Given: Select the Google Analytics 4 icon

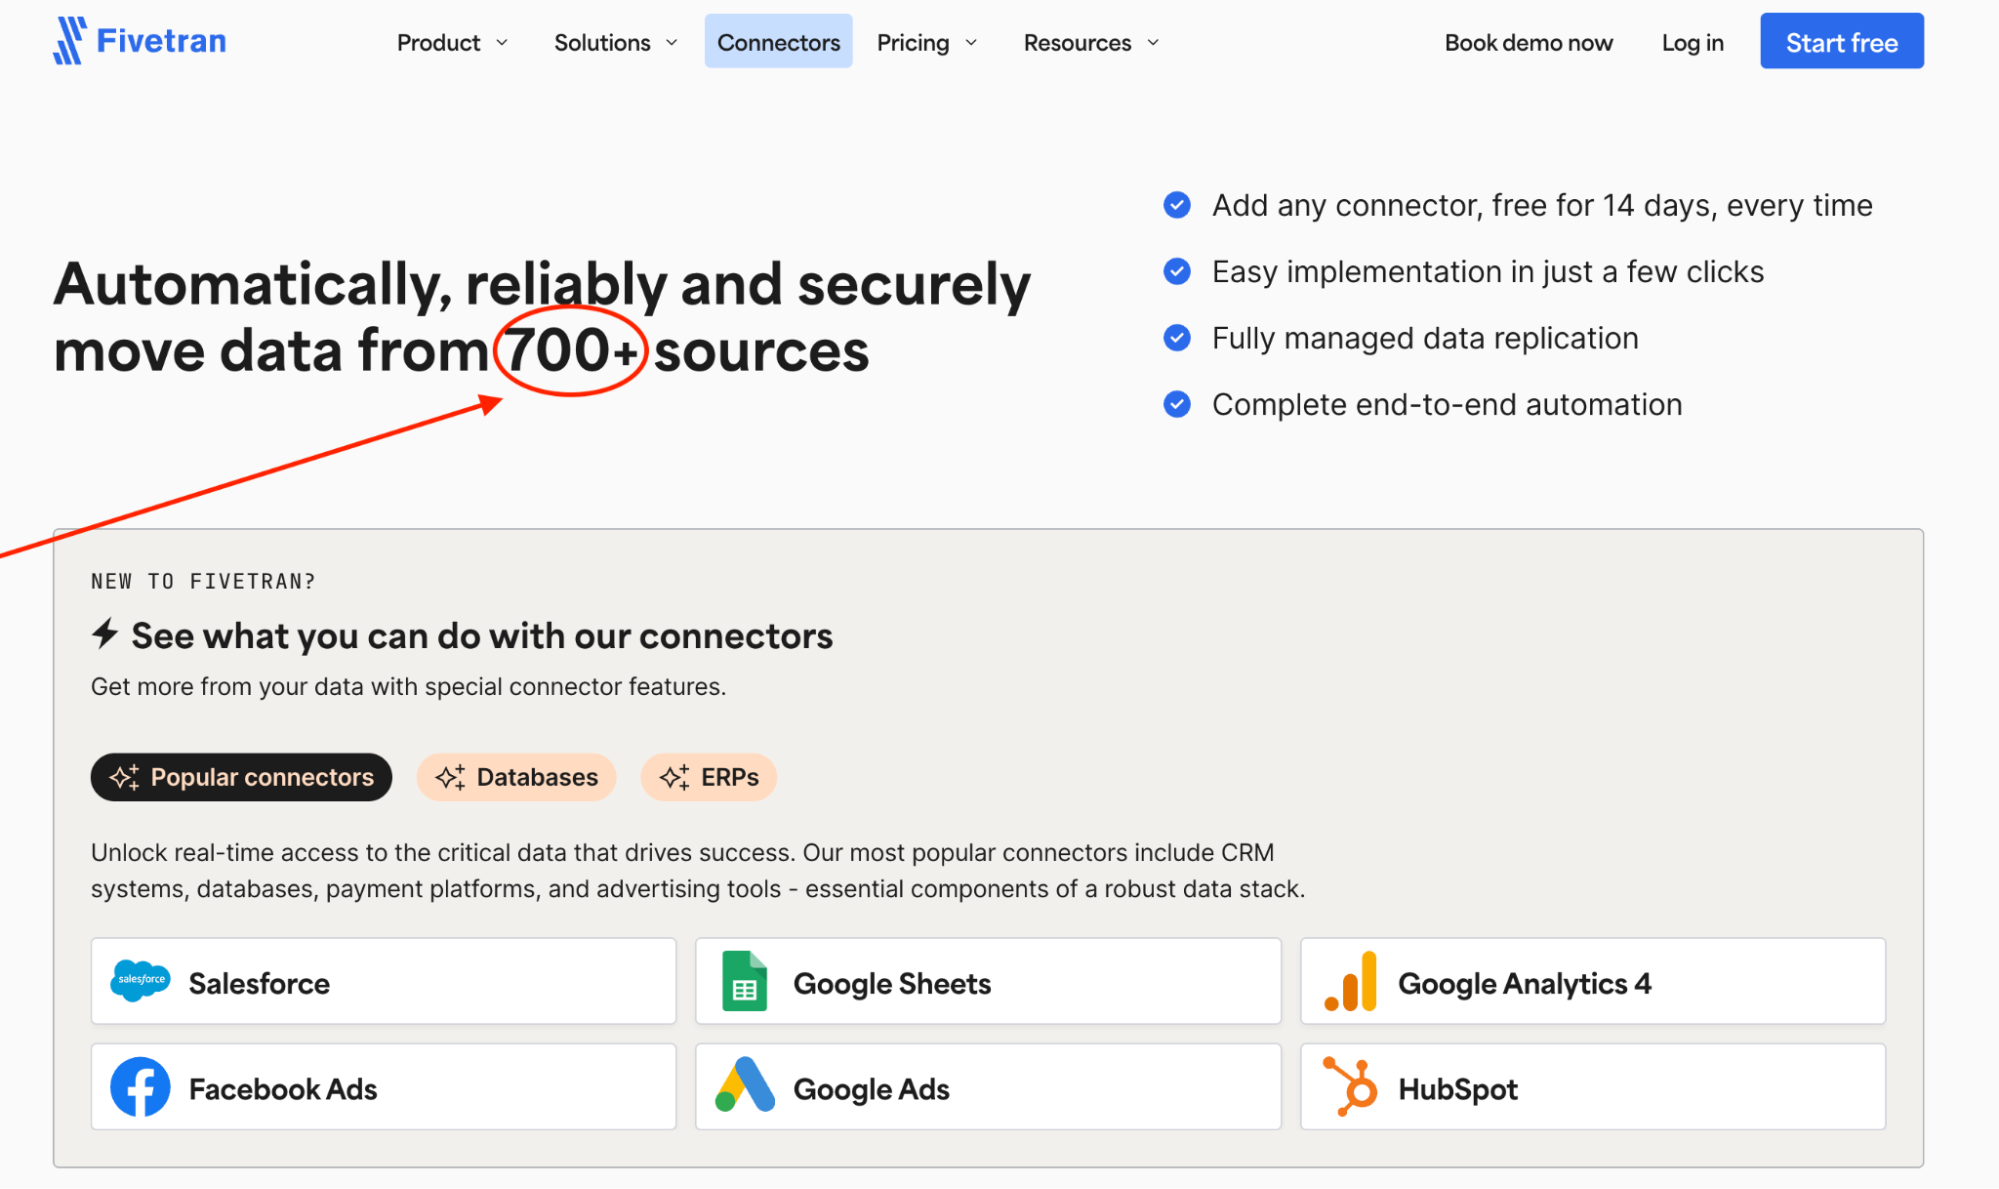Looking at the screenshot, I should coord(1350,982).
